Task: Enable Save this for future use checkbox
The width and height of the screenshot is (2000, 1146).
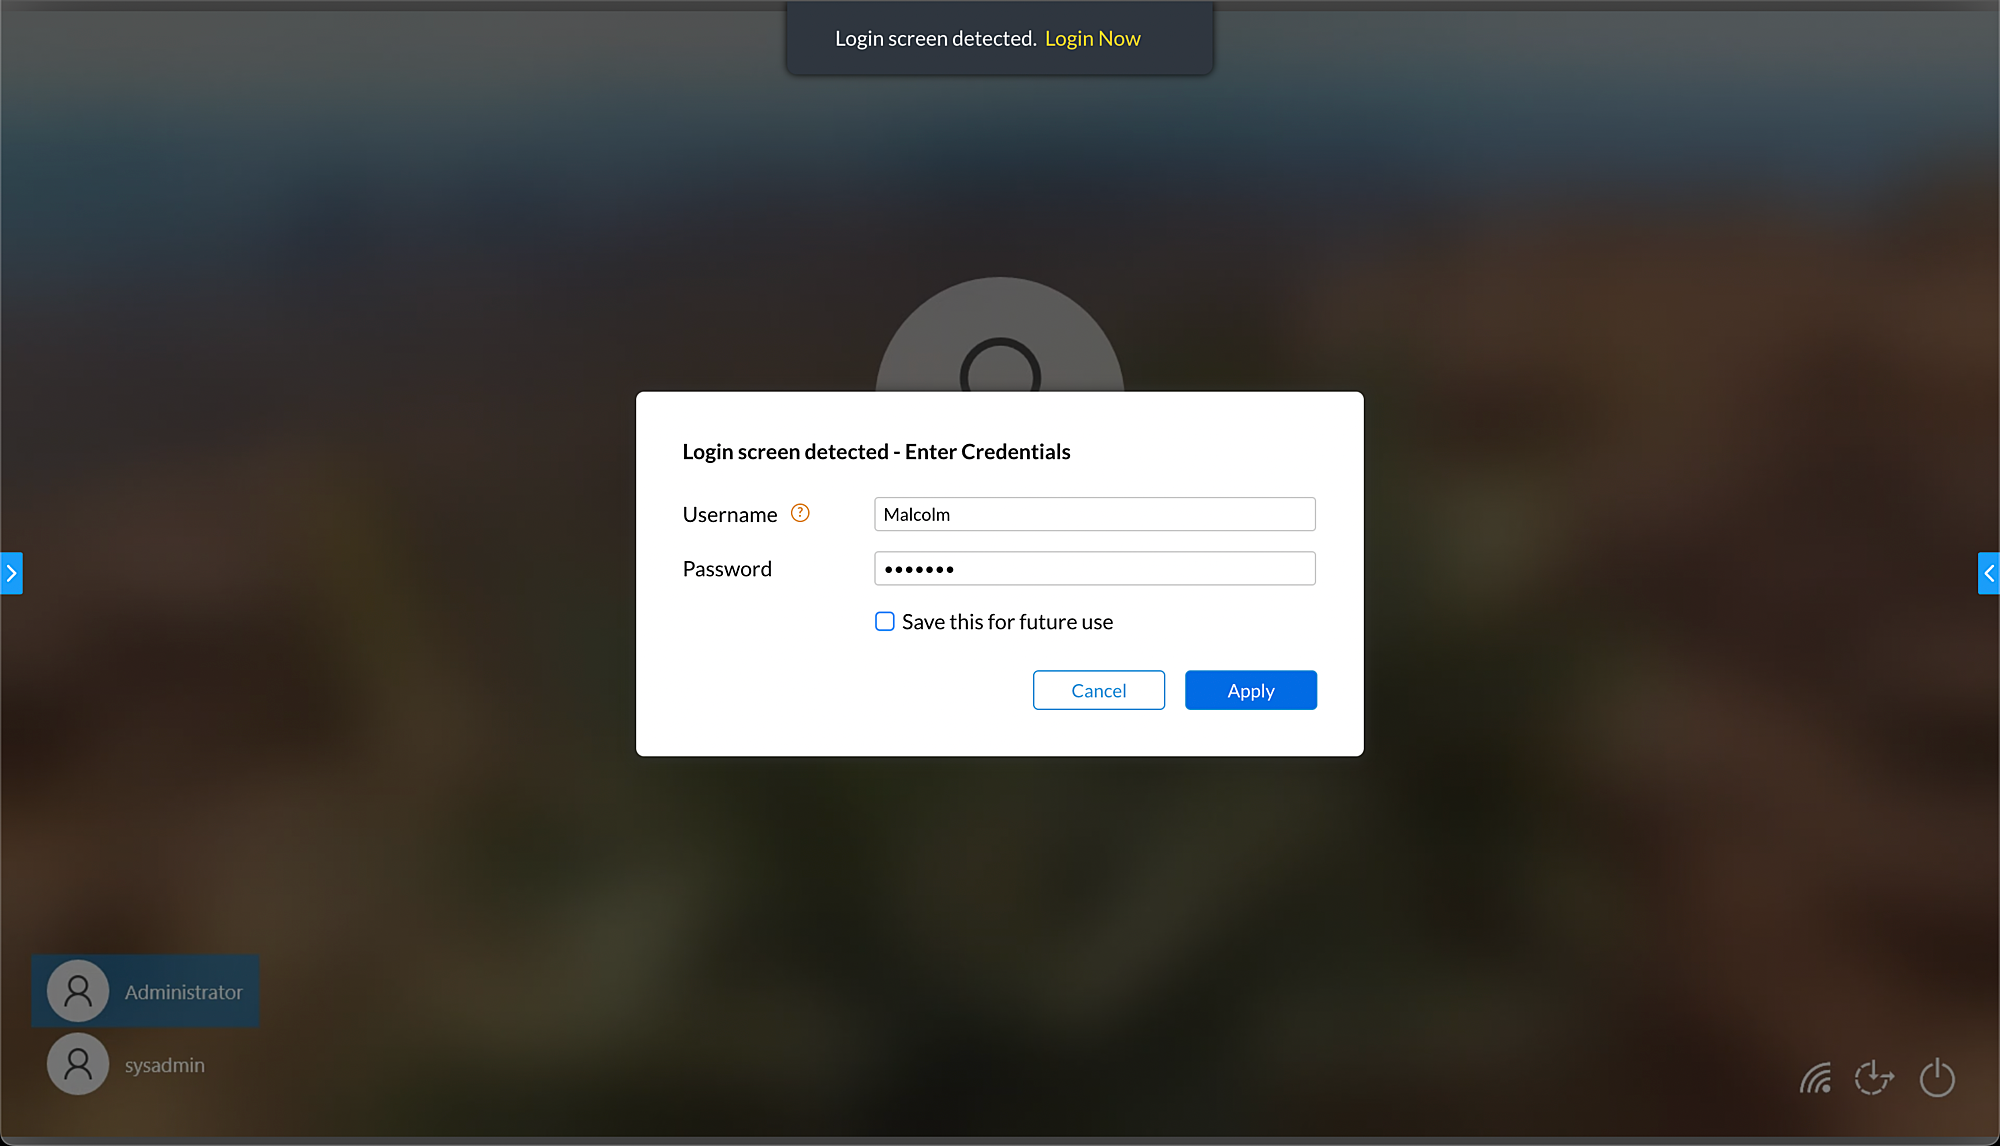Action: point(885,622)
